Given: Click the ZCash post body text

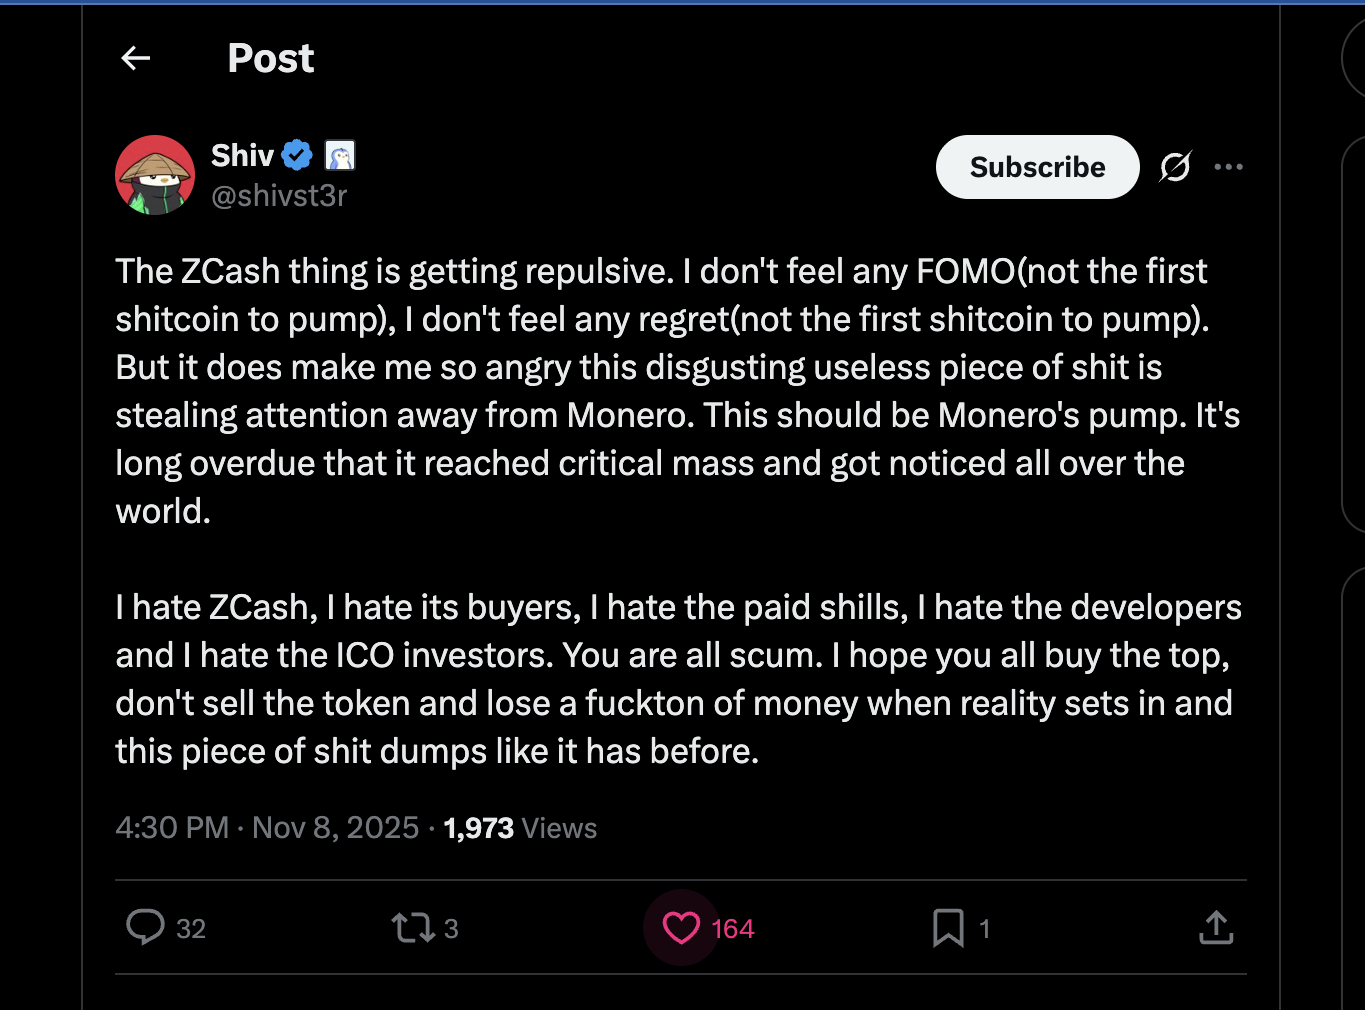Looking at the screenshot, I should [x=660, y=390].
